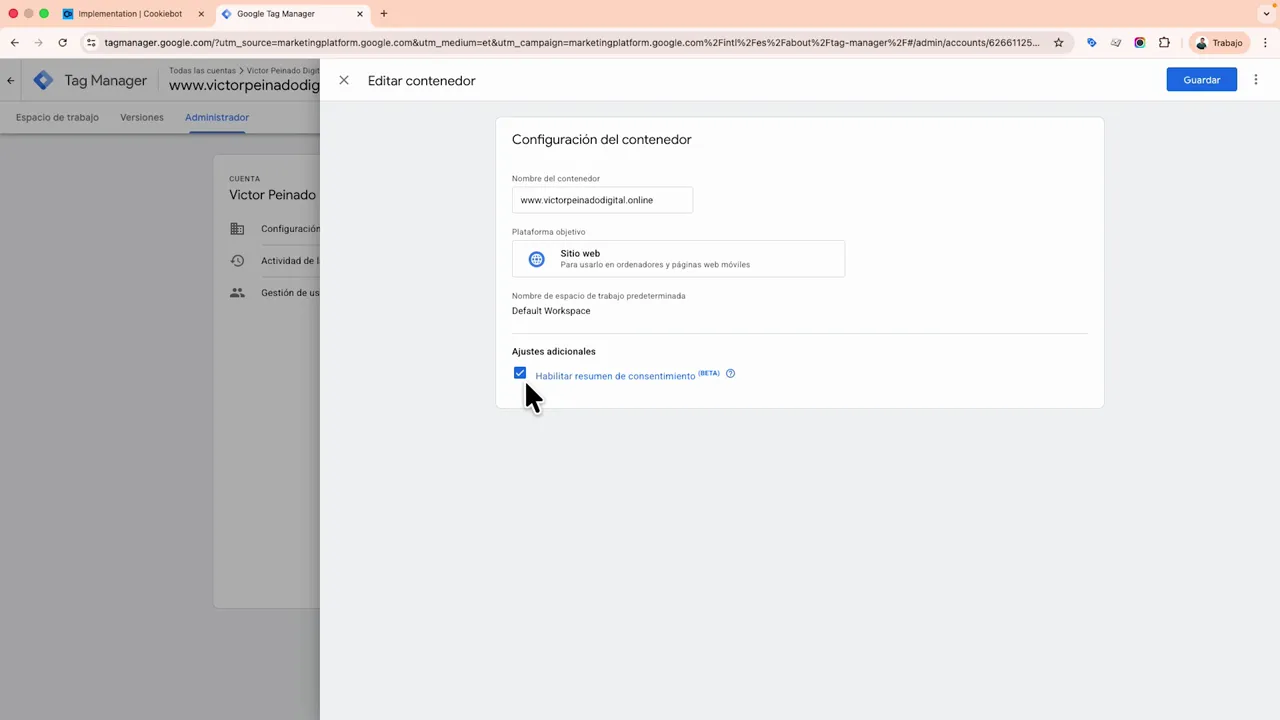This screenshot has height=720, width=1280.
Task: Click the globe icon in the Sitio web card
Action: click(x=537, y=259)
